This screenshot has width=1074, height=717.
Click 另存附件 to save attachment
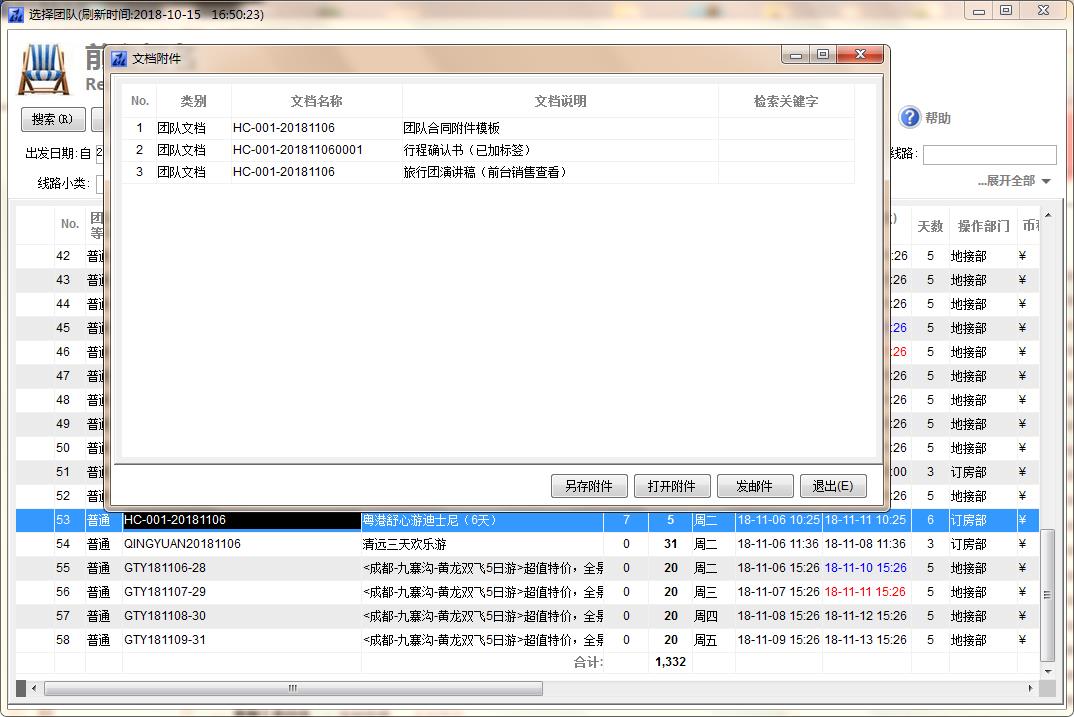pos(589,486)
